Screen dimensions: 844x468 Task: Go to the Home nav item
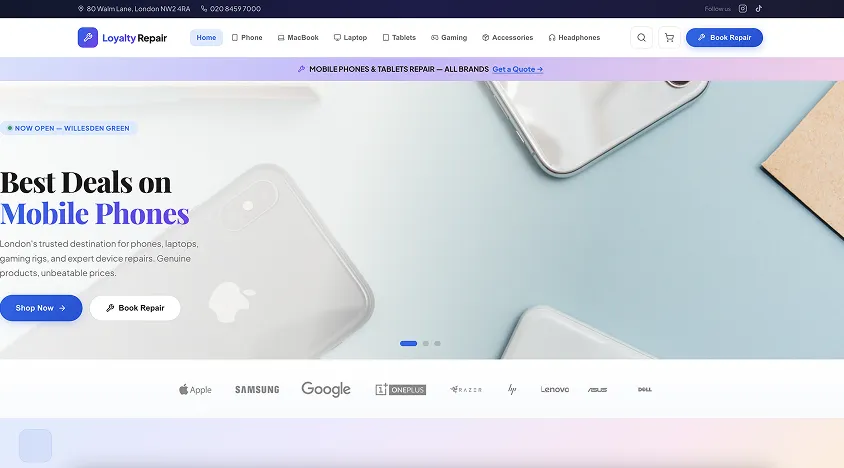coord(206,38)
